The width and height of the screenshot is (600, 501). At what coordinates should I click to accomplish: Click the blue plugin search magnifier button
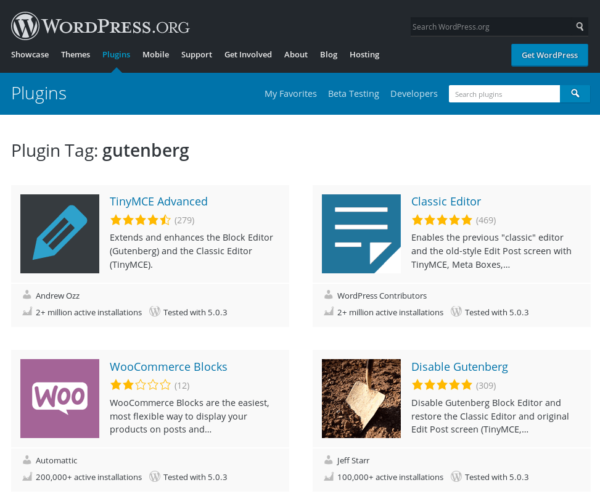[x=575, y=93]
